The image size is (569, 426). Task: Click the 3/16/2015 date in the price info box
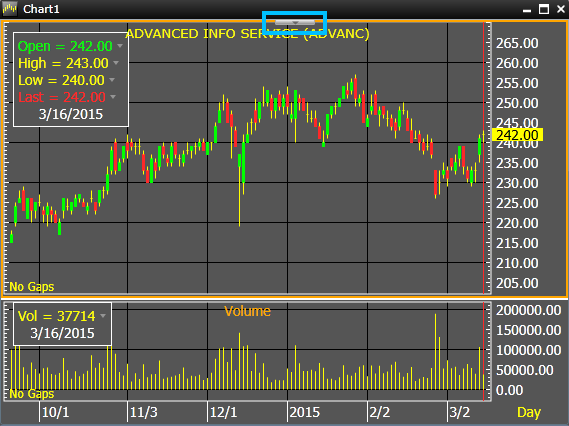(x=71, y=114)
